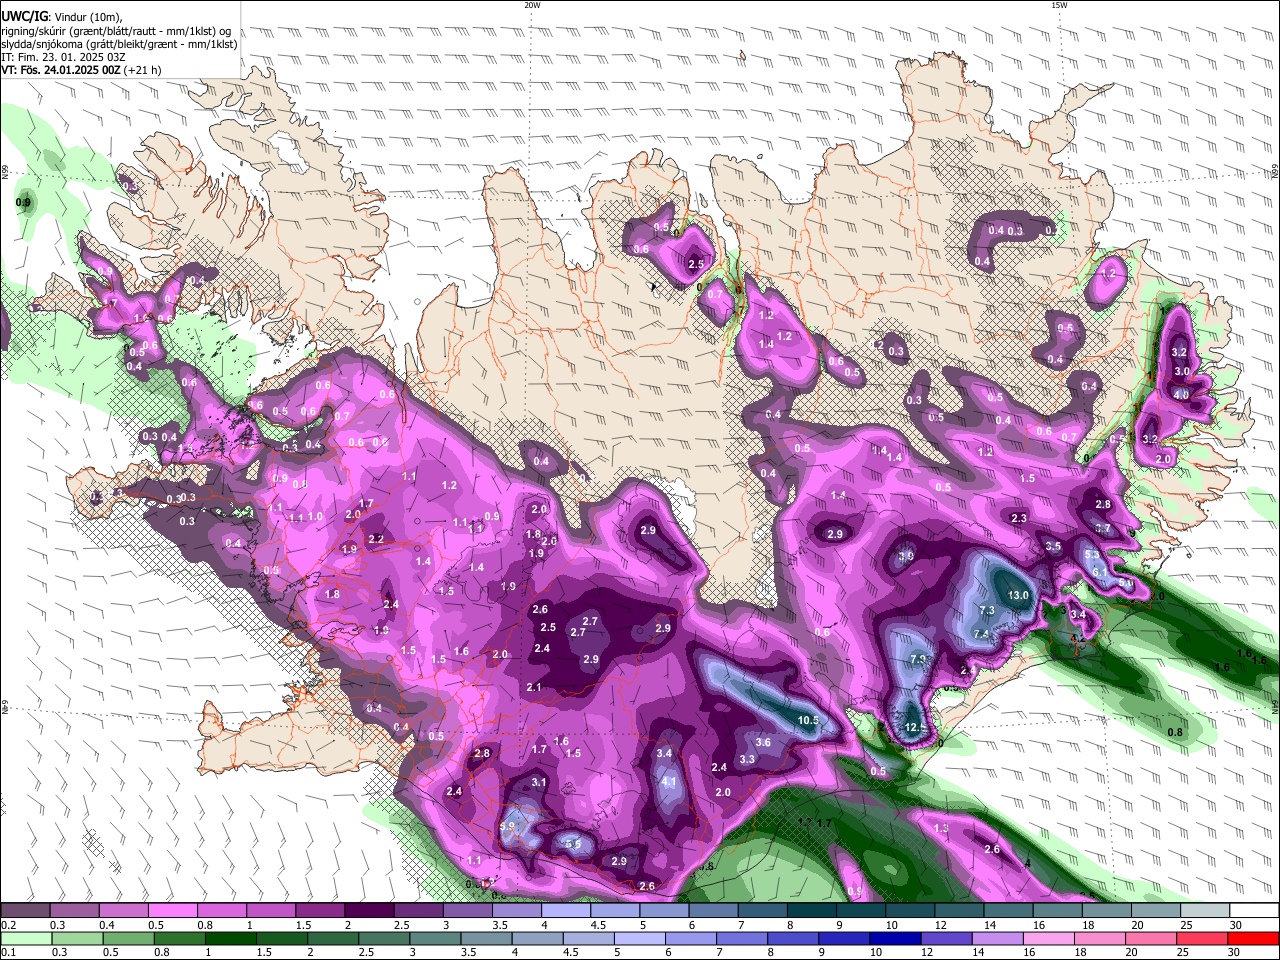Click the 2.2 value on the map
Viewport: 1280px width, 960px height.
pyautogui.click(x=376, y=538)
